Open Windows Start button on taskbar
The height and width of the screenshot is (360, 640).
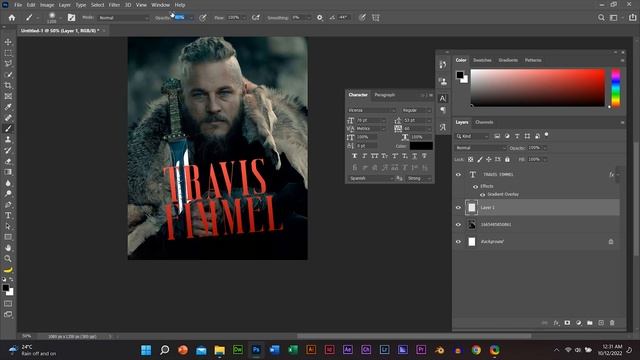coord(146,350)
